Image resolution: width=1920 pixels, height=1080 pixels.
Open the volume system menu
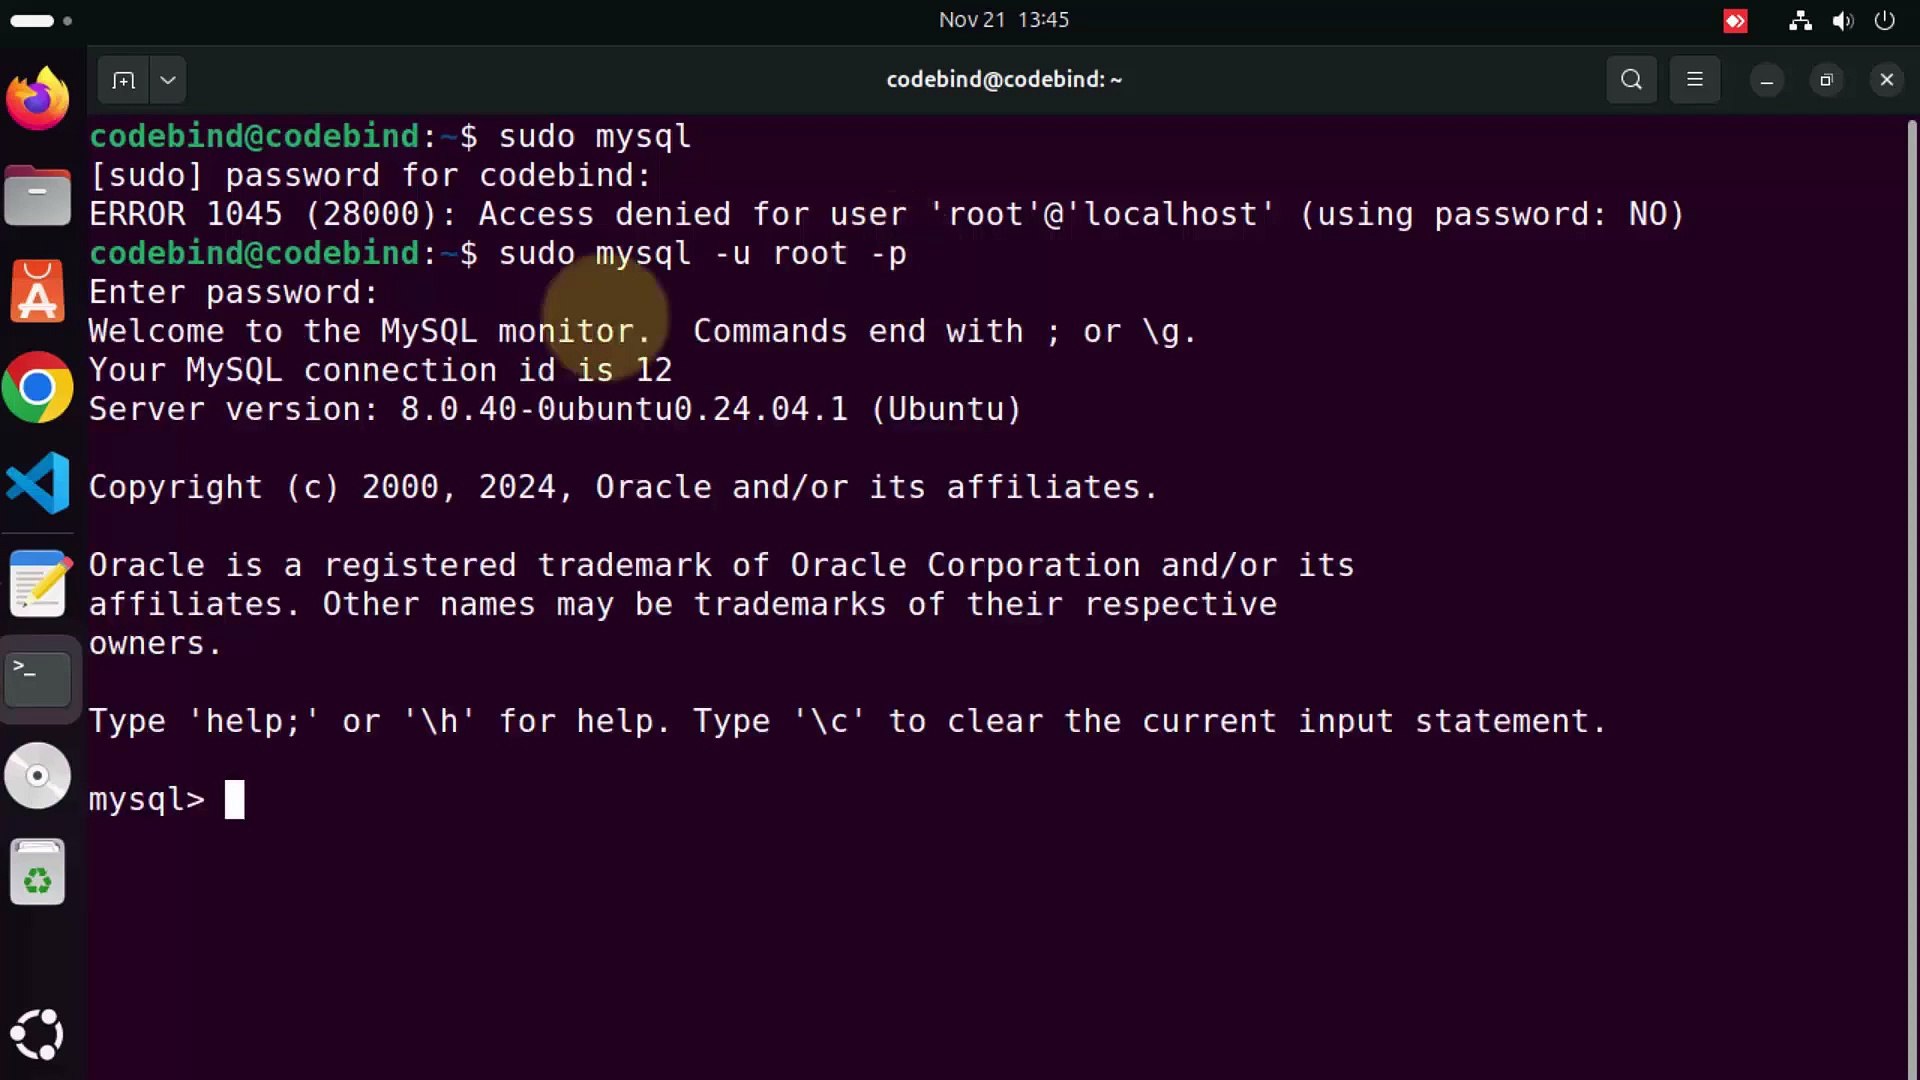click(x=1842, y=21)
